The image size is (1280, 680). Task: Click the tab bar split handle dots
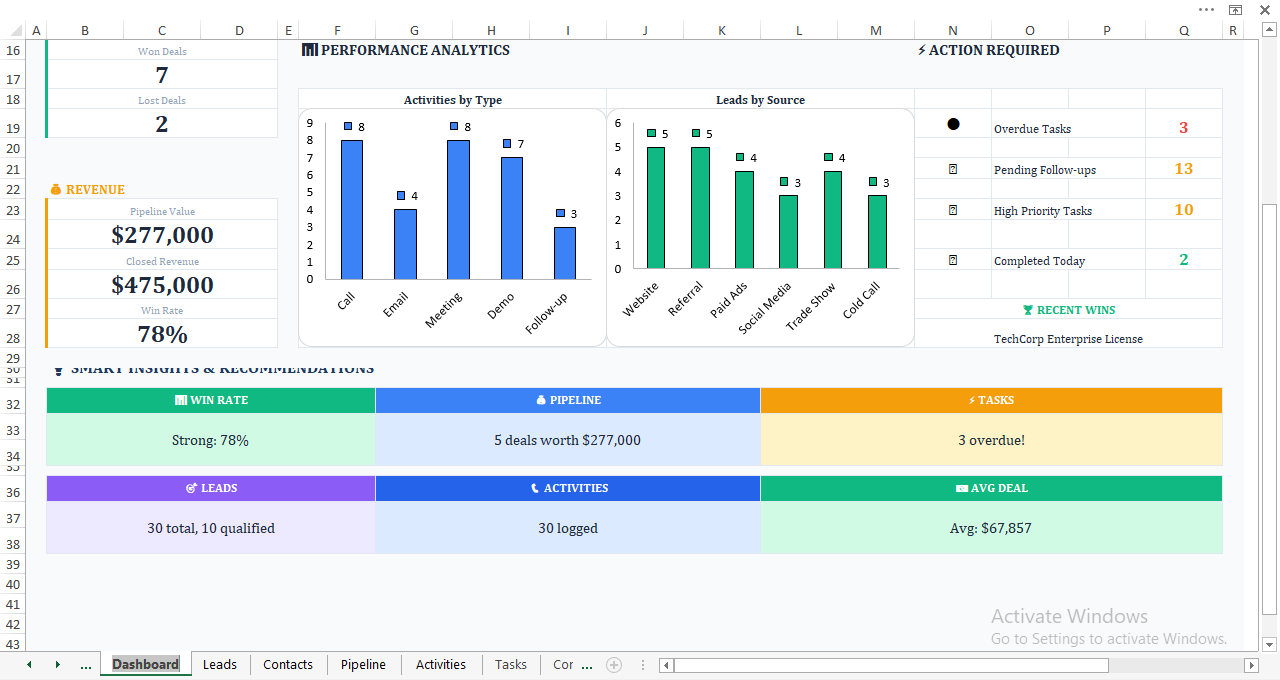642,665
